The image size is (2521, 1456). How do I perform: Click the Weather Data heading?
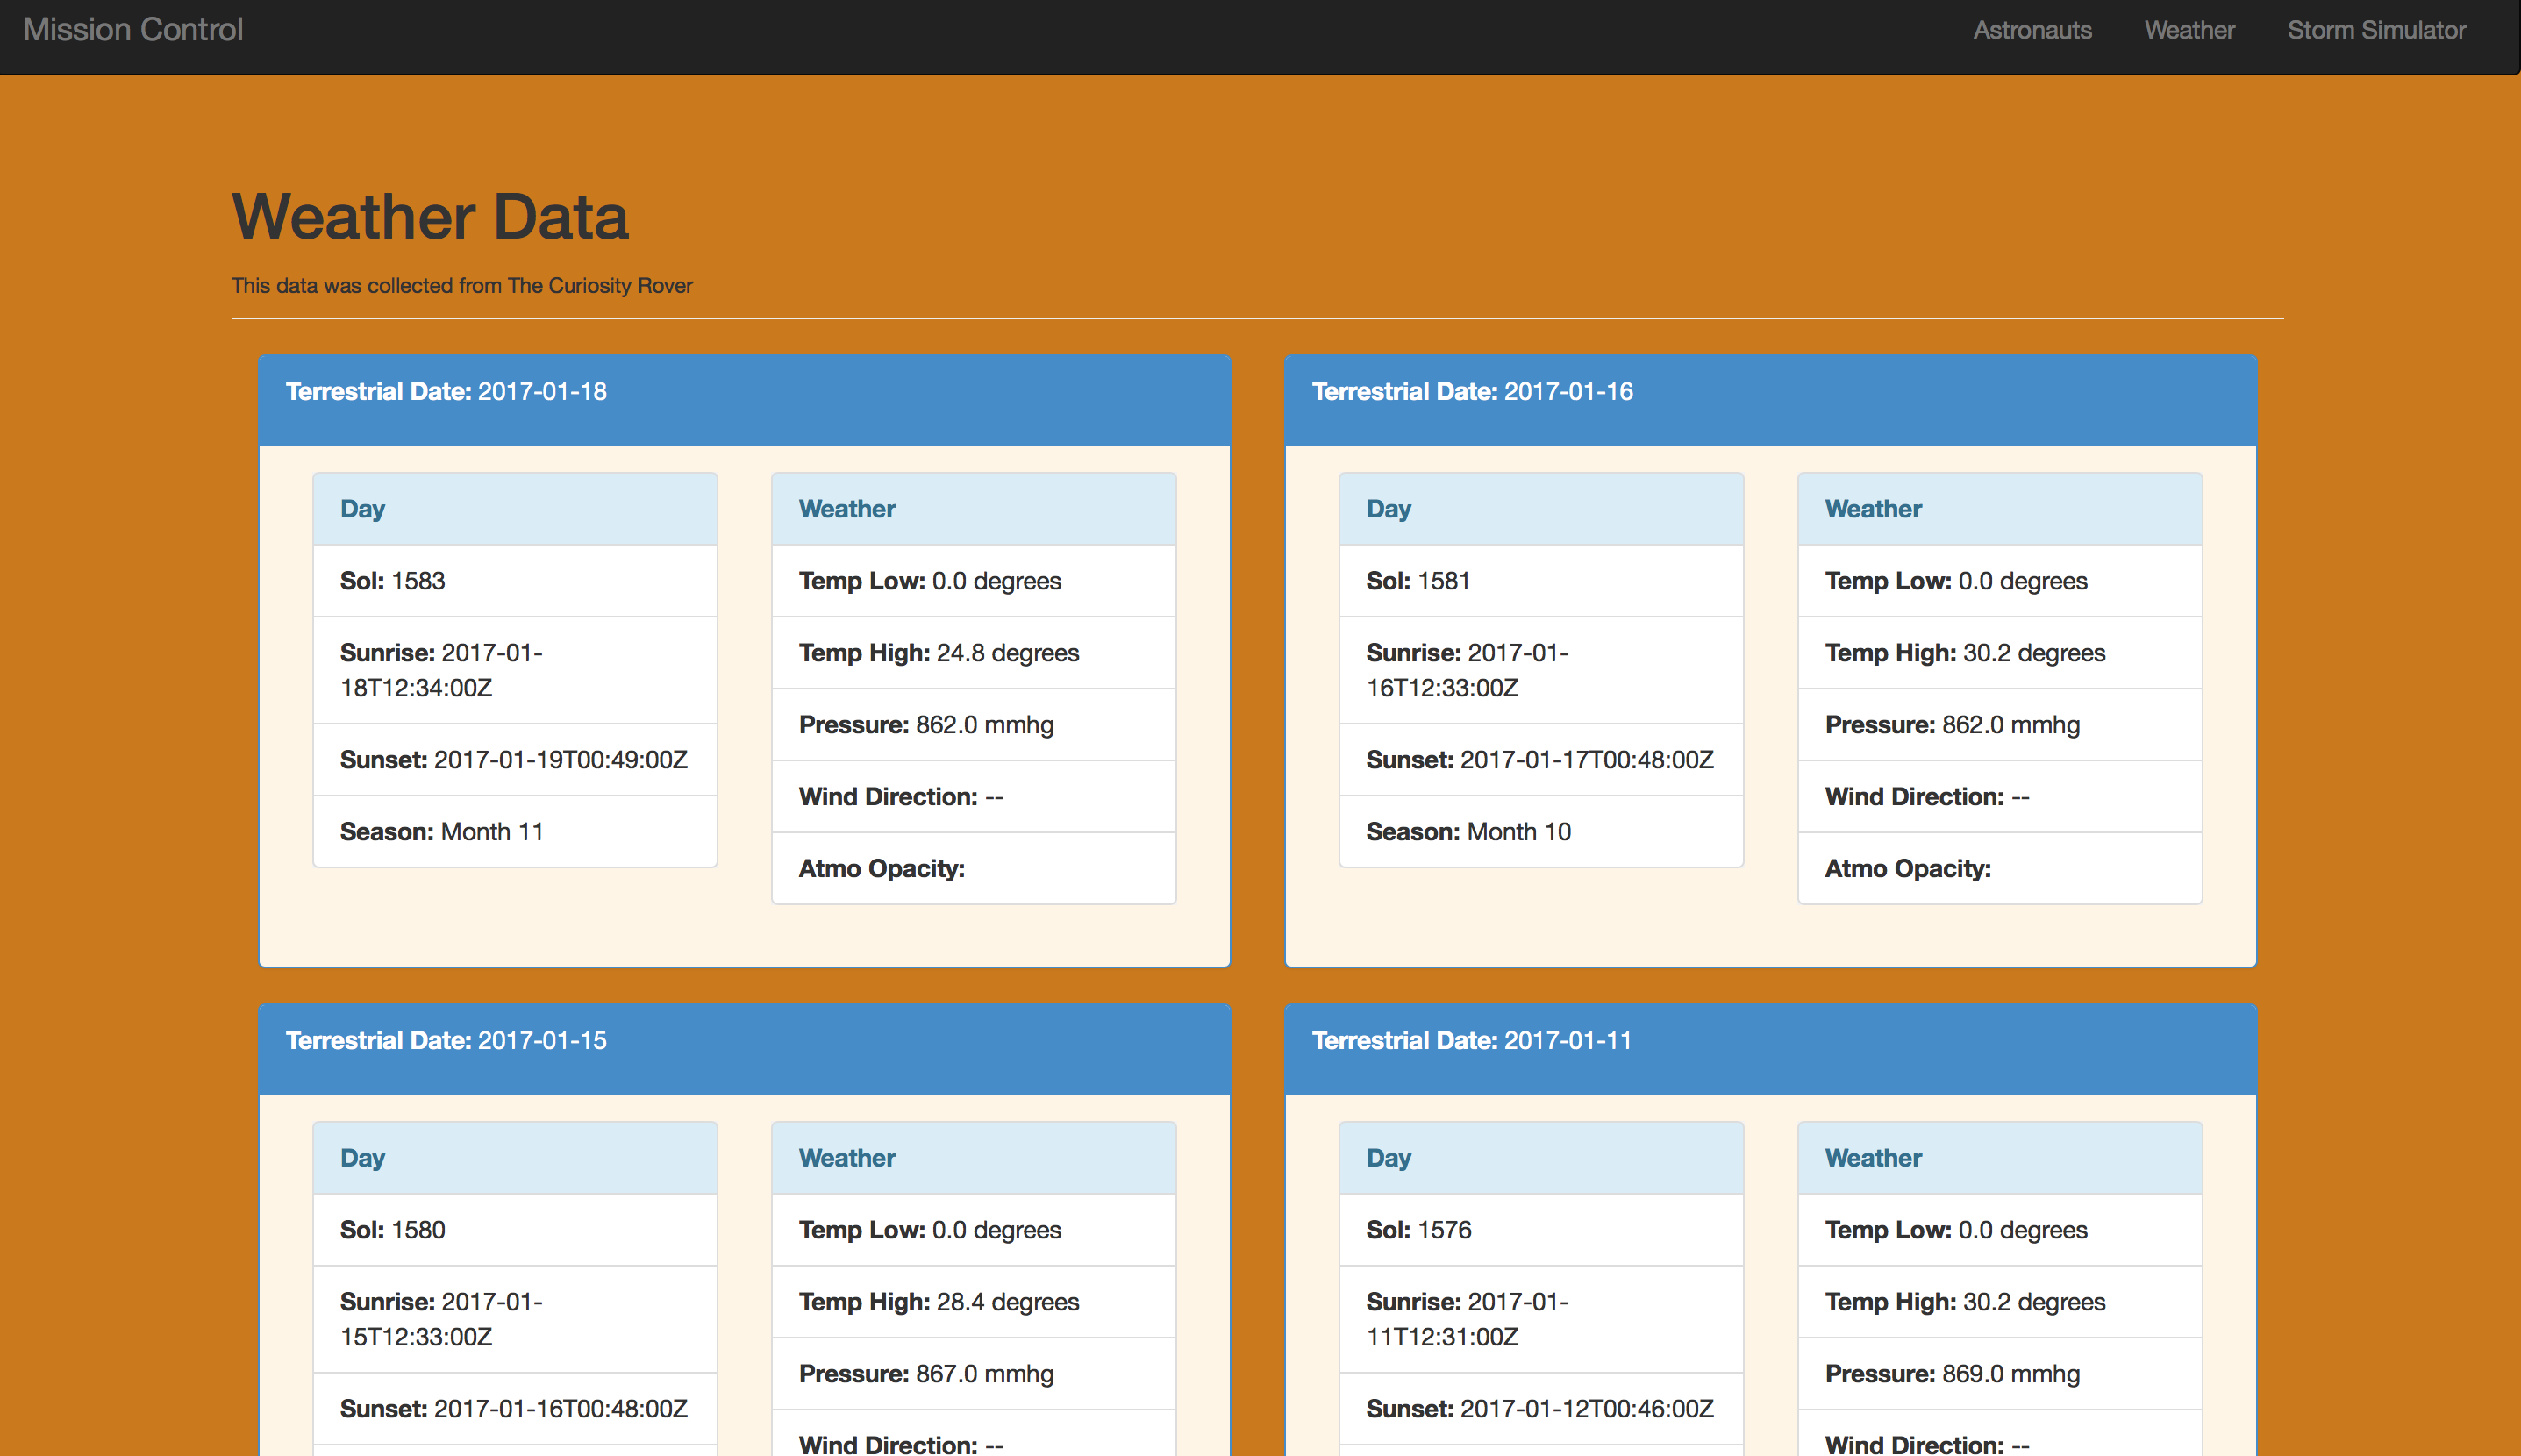tap(430, 216)
